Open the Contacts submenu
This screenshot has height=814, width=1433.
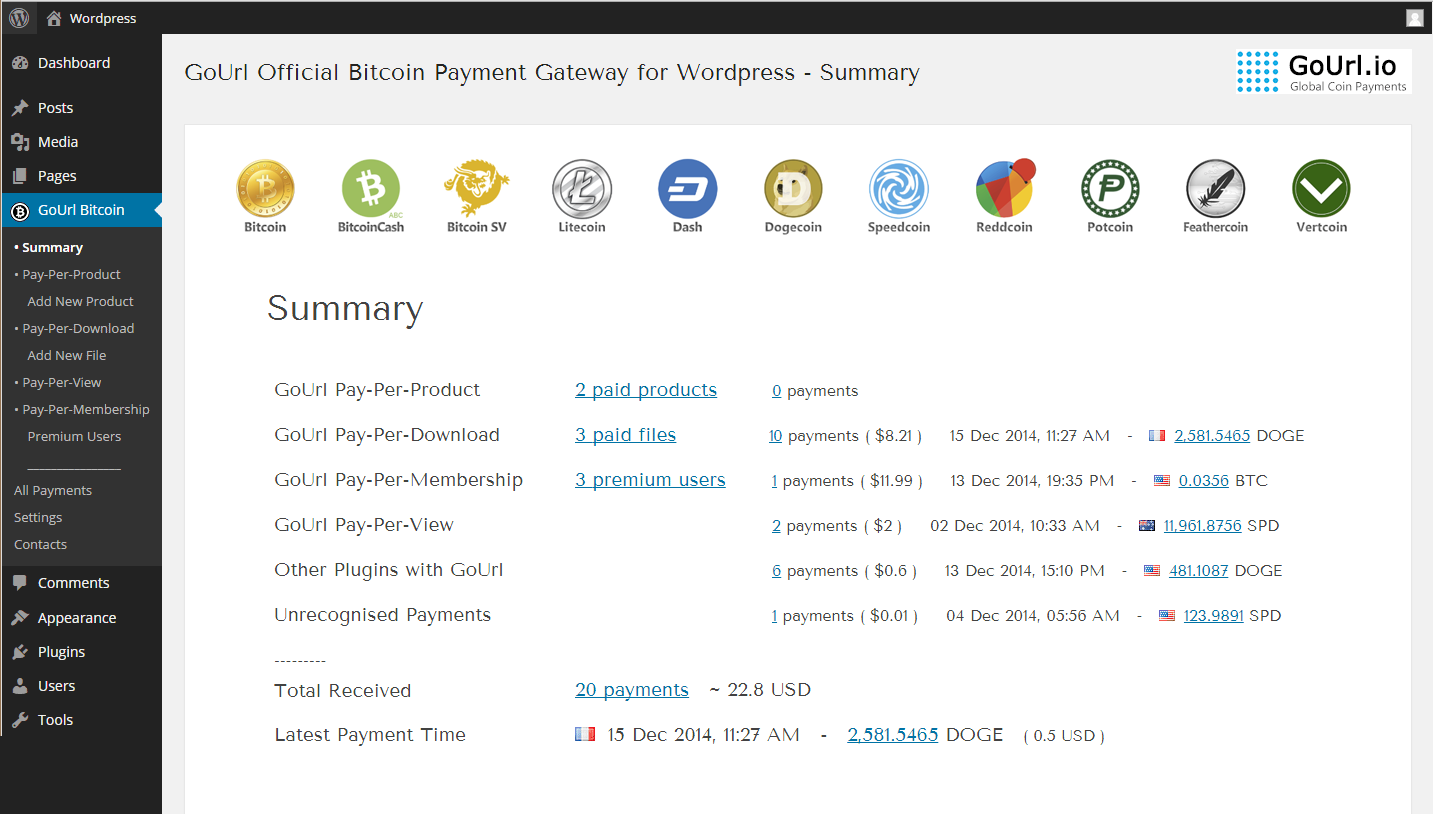pos(40,545)
